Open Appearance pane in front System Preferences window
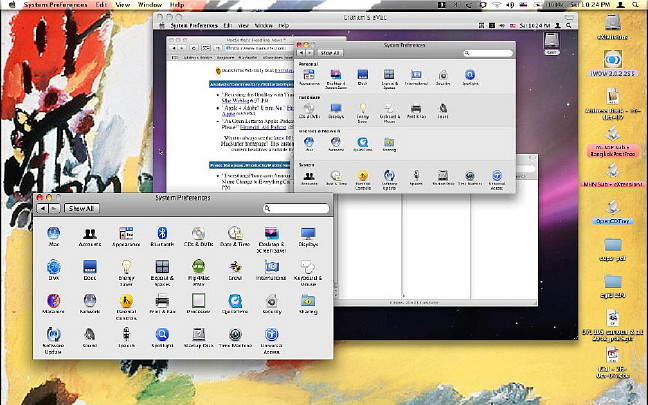Image resolution: width=648 pixels, height=405 pixels. tap(126, 236)
